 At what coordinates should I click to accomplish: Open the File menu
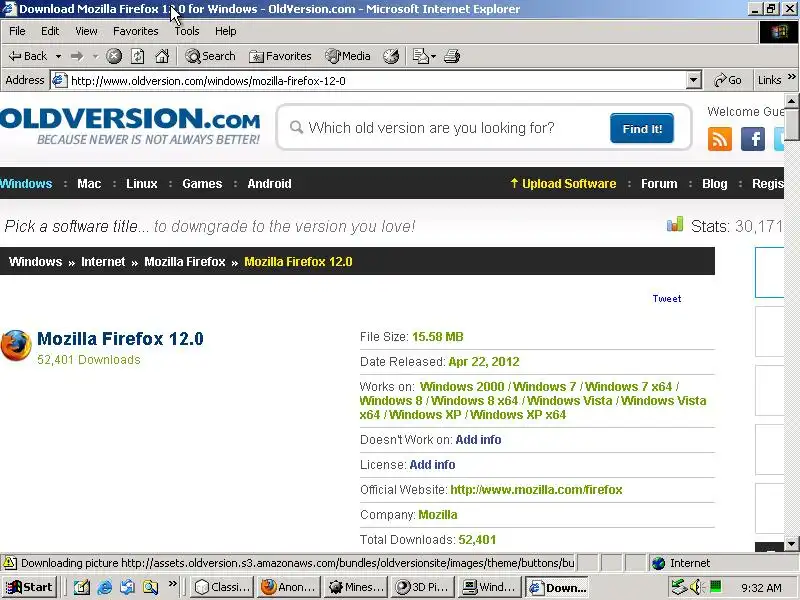[17, 31]
